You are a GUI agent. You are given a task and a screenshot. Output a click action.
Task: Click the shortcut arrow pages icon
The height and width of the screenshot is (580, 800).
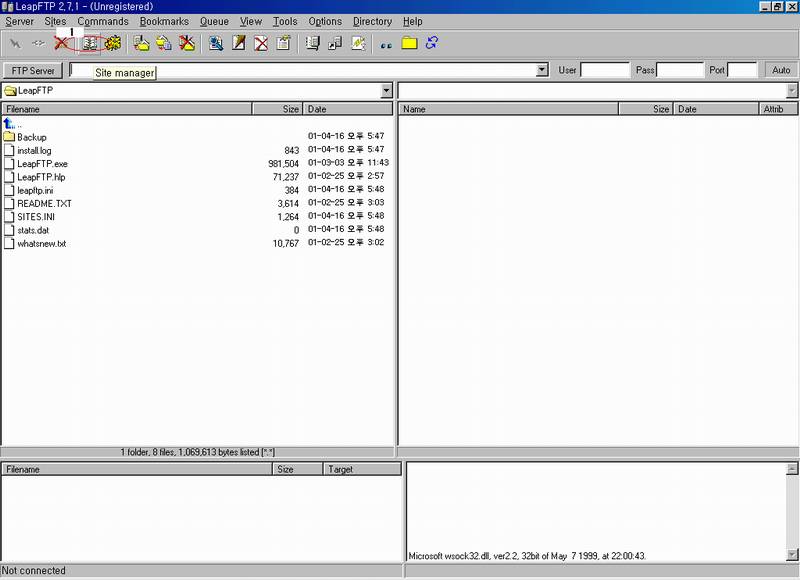click(335, 43)
